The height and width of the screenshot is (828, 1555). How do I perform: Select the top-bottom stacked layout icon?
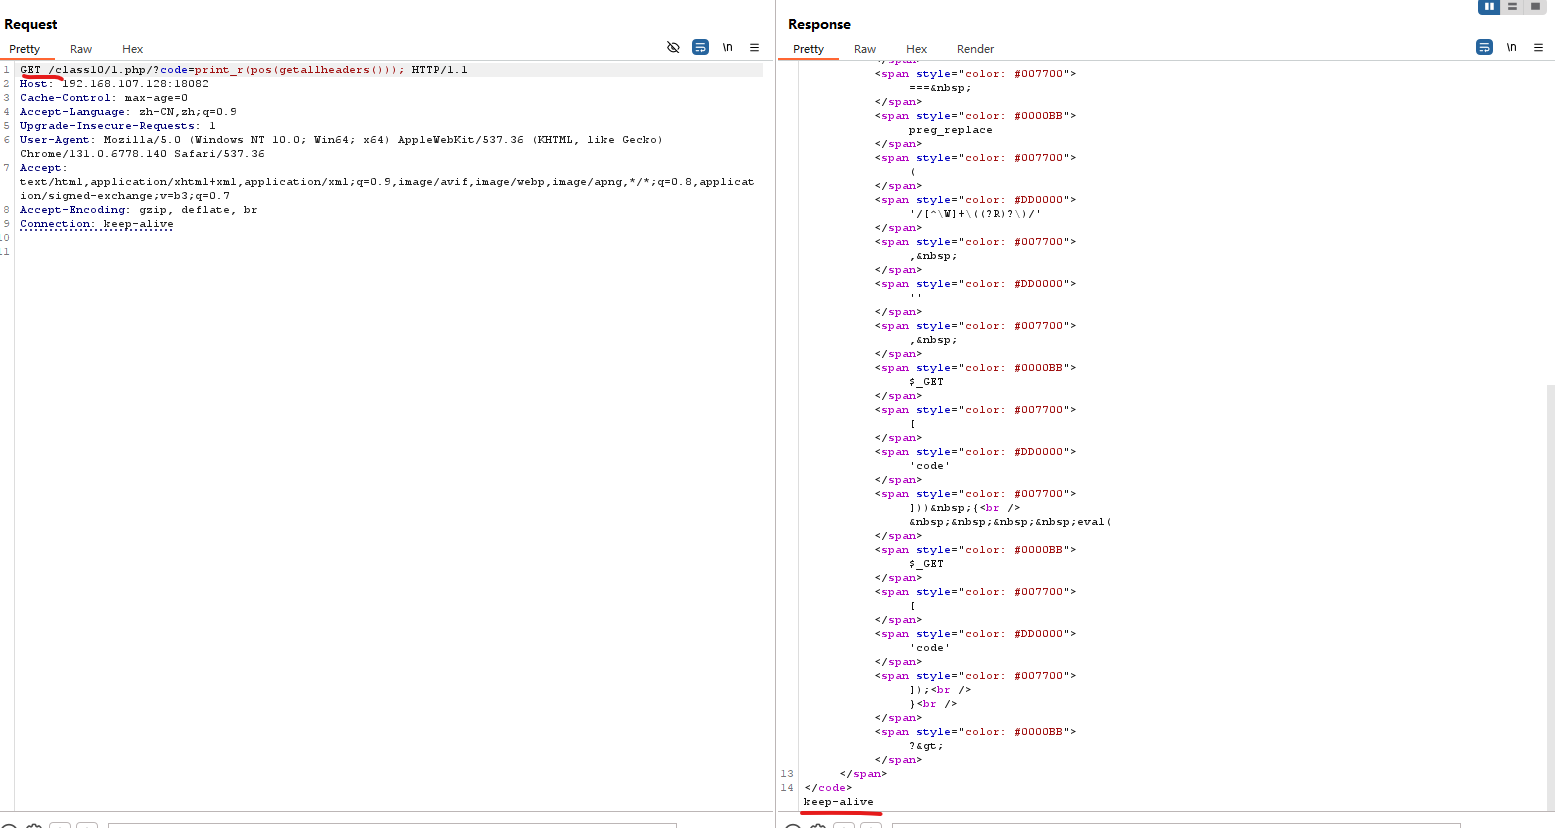point(1512,7)
